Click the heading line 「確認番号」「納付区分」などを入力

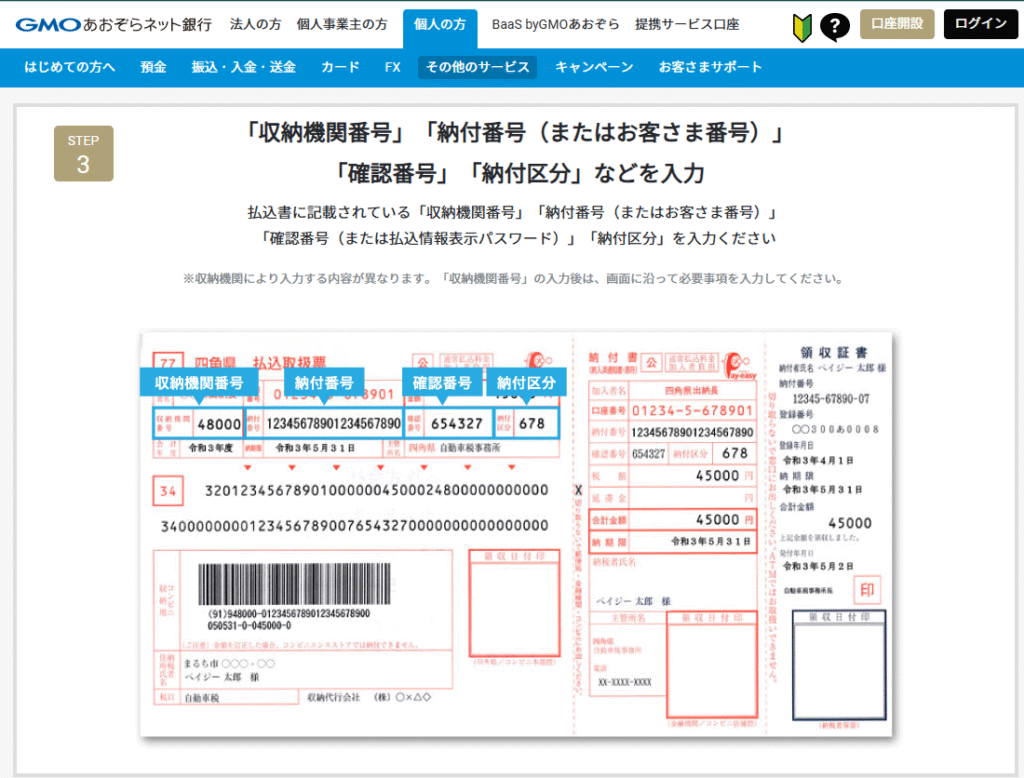point(519,174)
